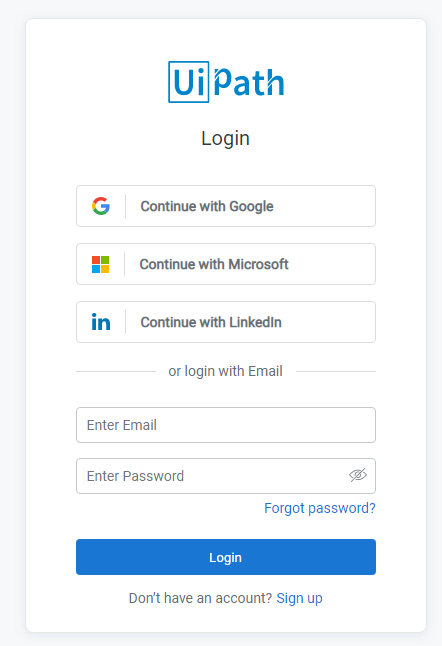The image size is (442, 646).
Task: Open the "Forgot password?" link
Action: [320, 508]
